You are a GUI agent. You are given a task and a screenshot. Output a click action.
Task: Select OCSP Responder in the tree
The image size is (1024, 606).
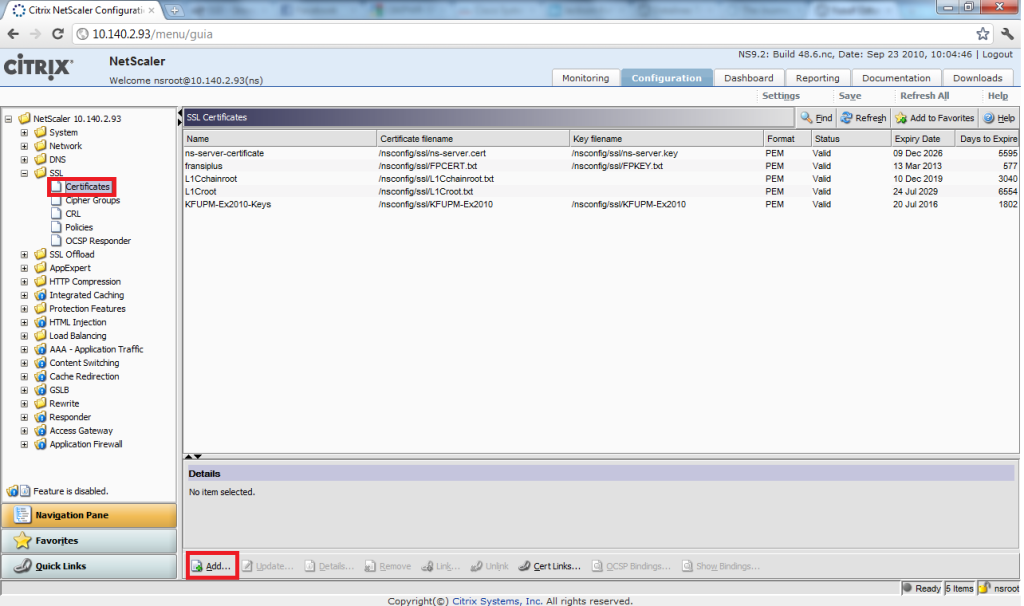[x=97, y=241]
